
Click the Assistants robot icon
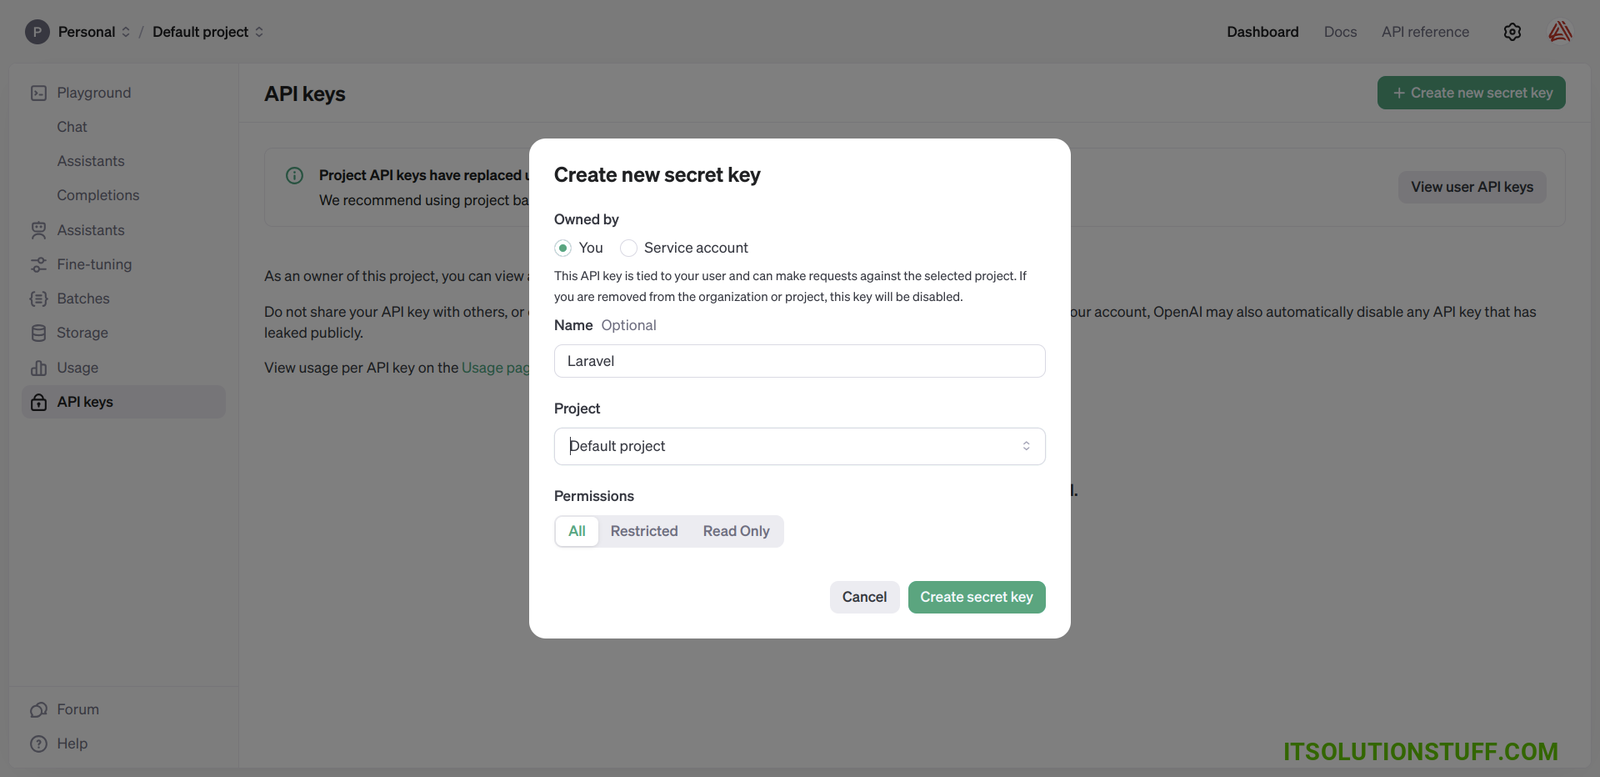pos(39,230)
